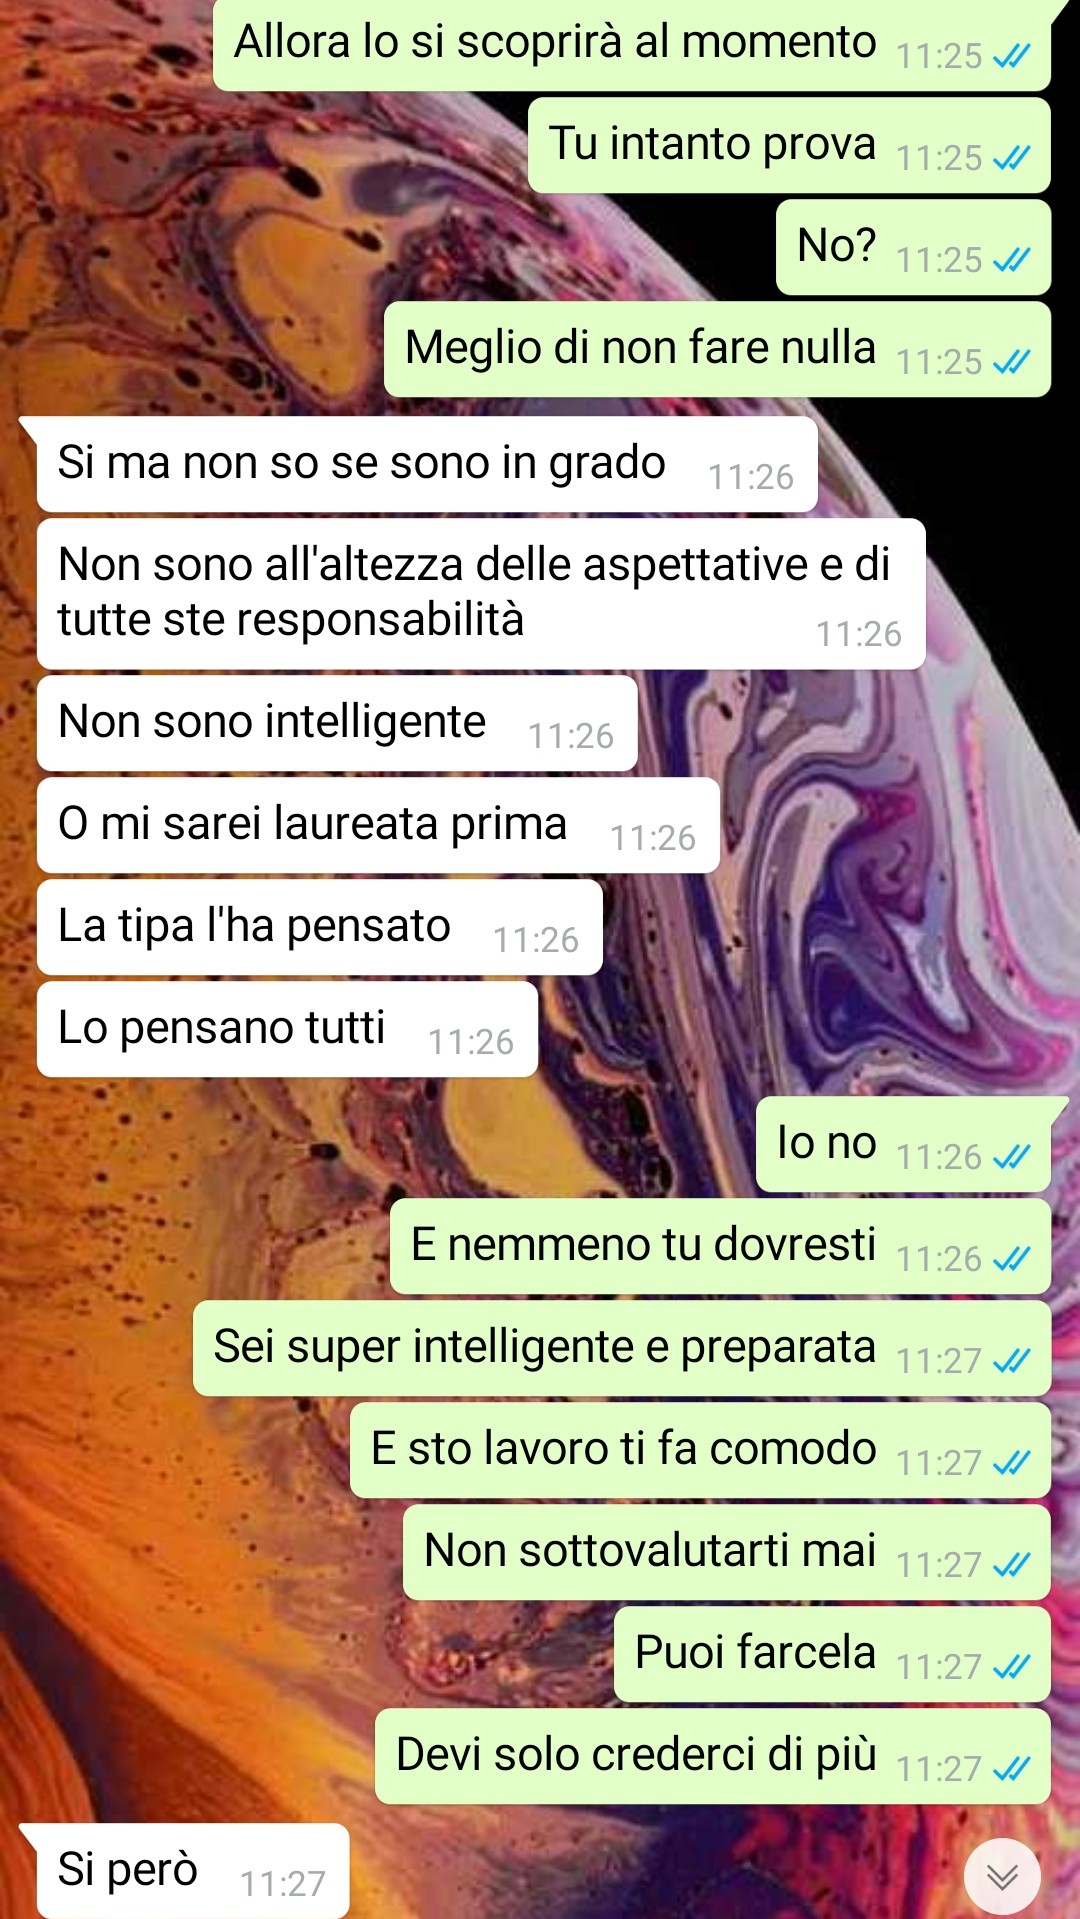Select 'O mi sarei laureata prima' message
The image size is (1080, 1919).
click(378, 825)
